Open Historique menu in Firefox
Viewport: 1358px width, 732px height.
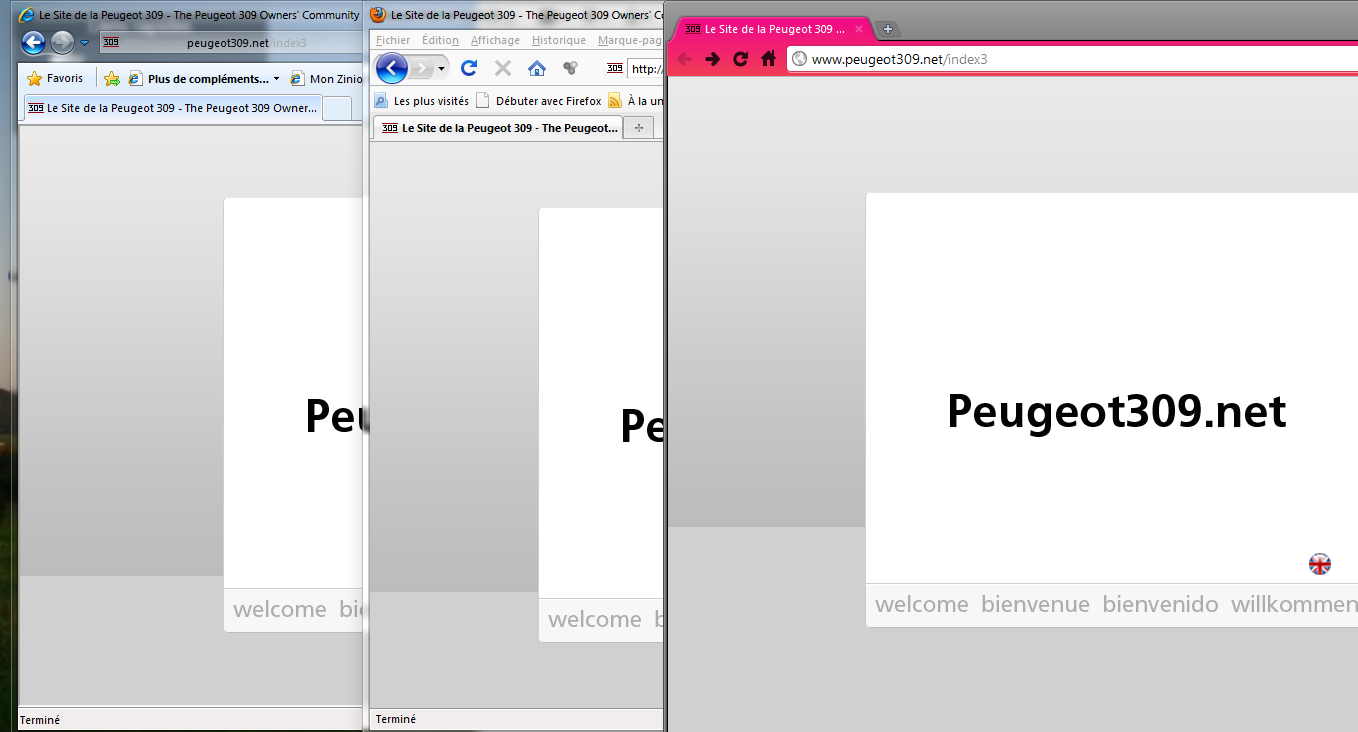click(559, 40)
